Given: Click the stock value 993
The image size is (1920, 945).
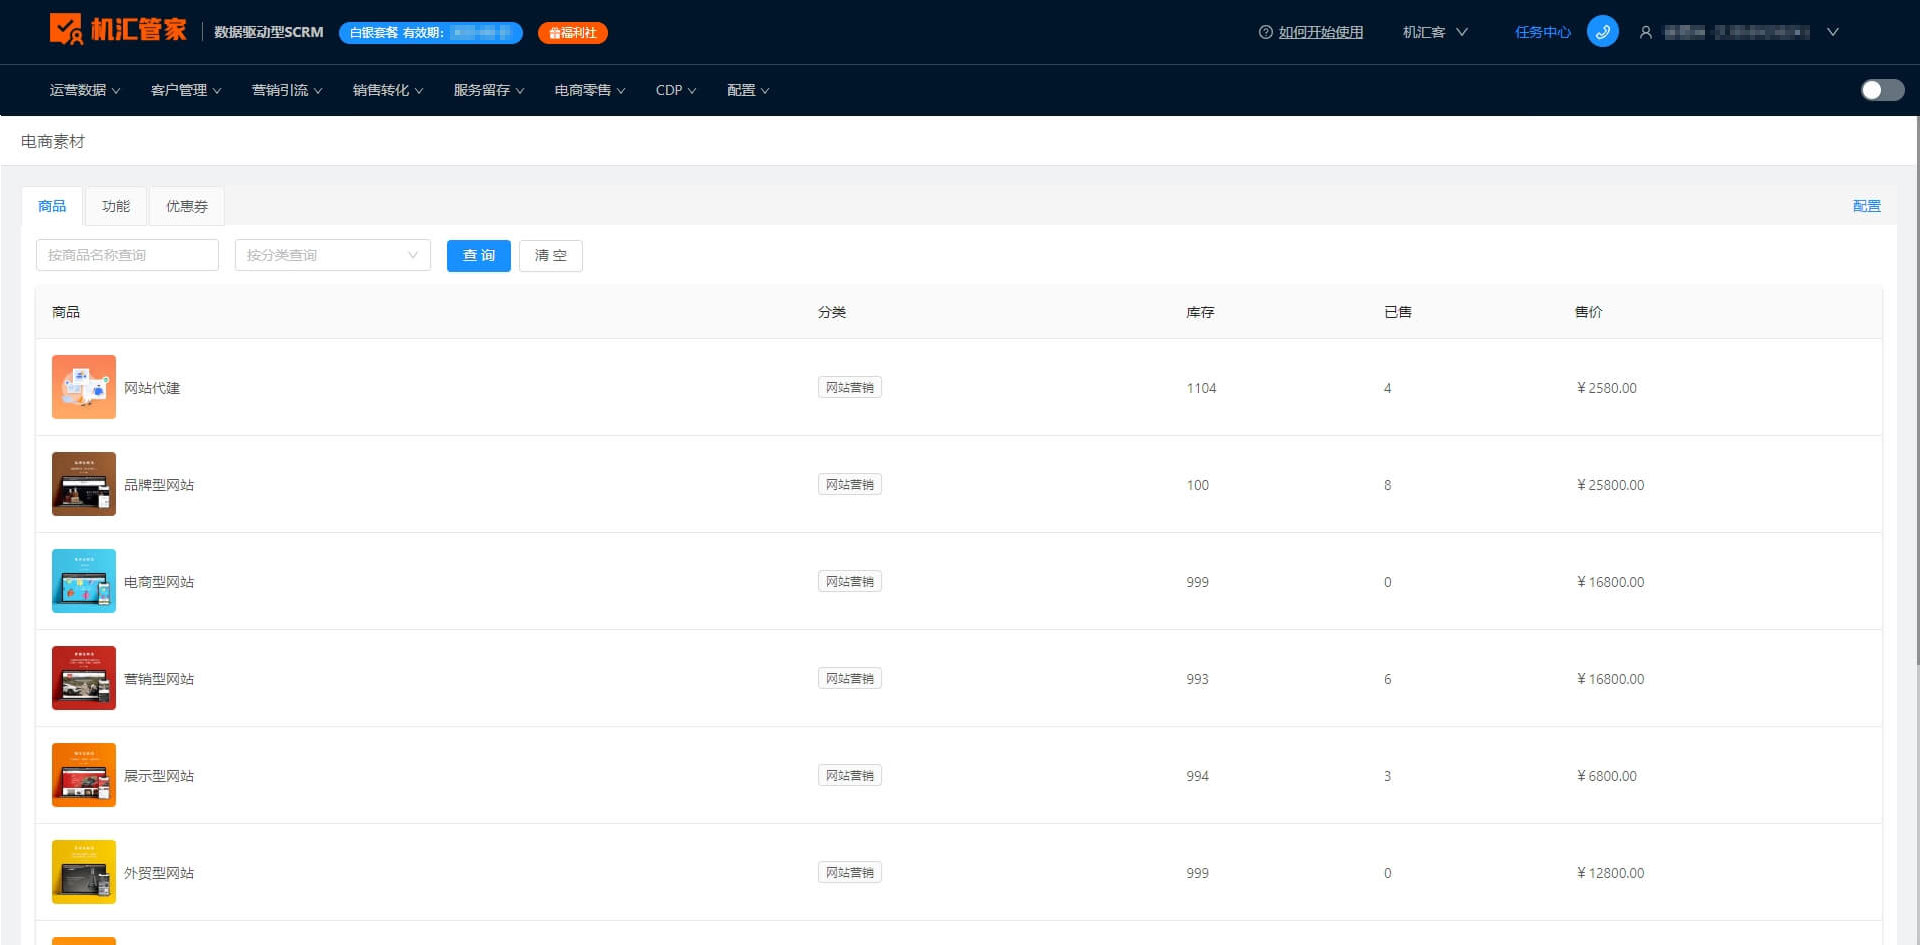Looking at the screenshot, I should (1197, 679).
